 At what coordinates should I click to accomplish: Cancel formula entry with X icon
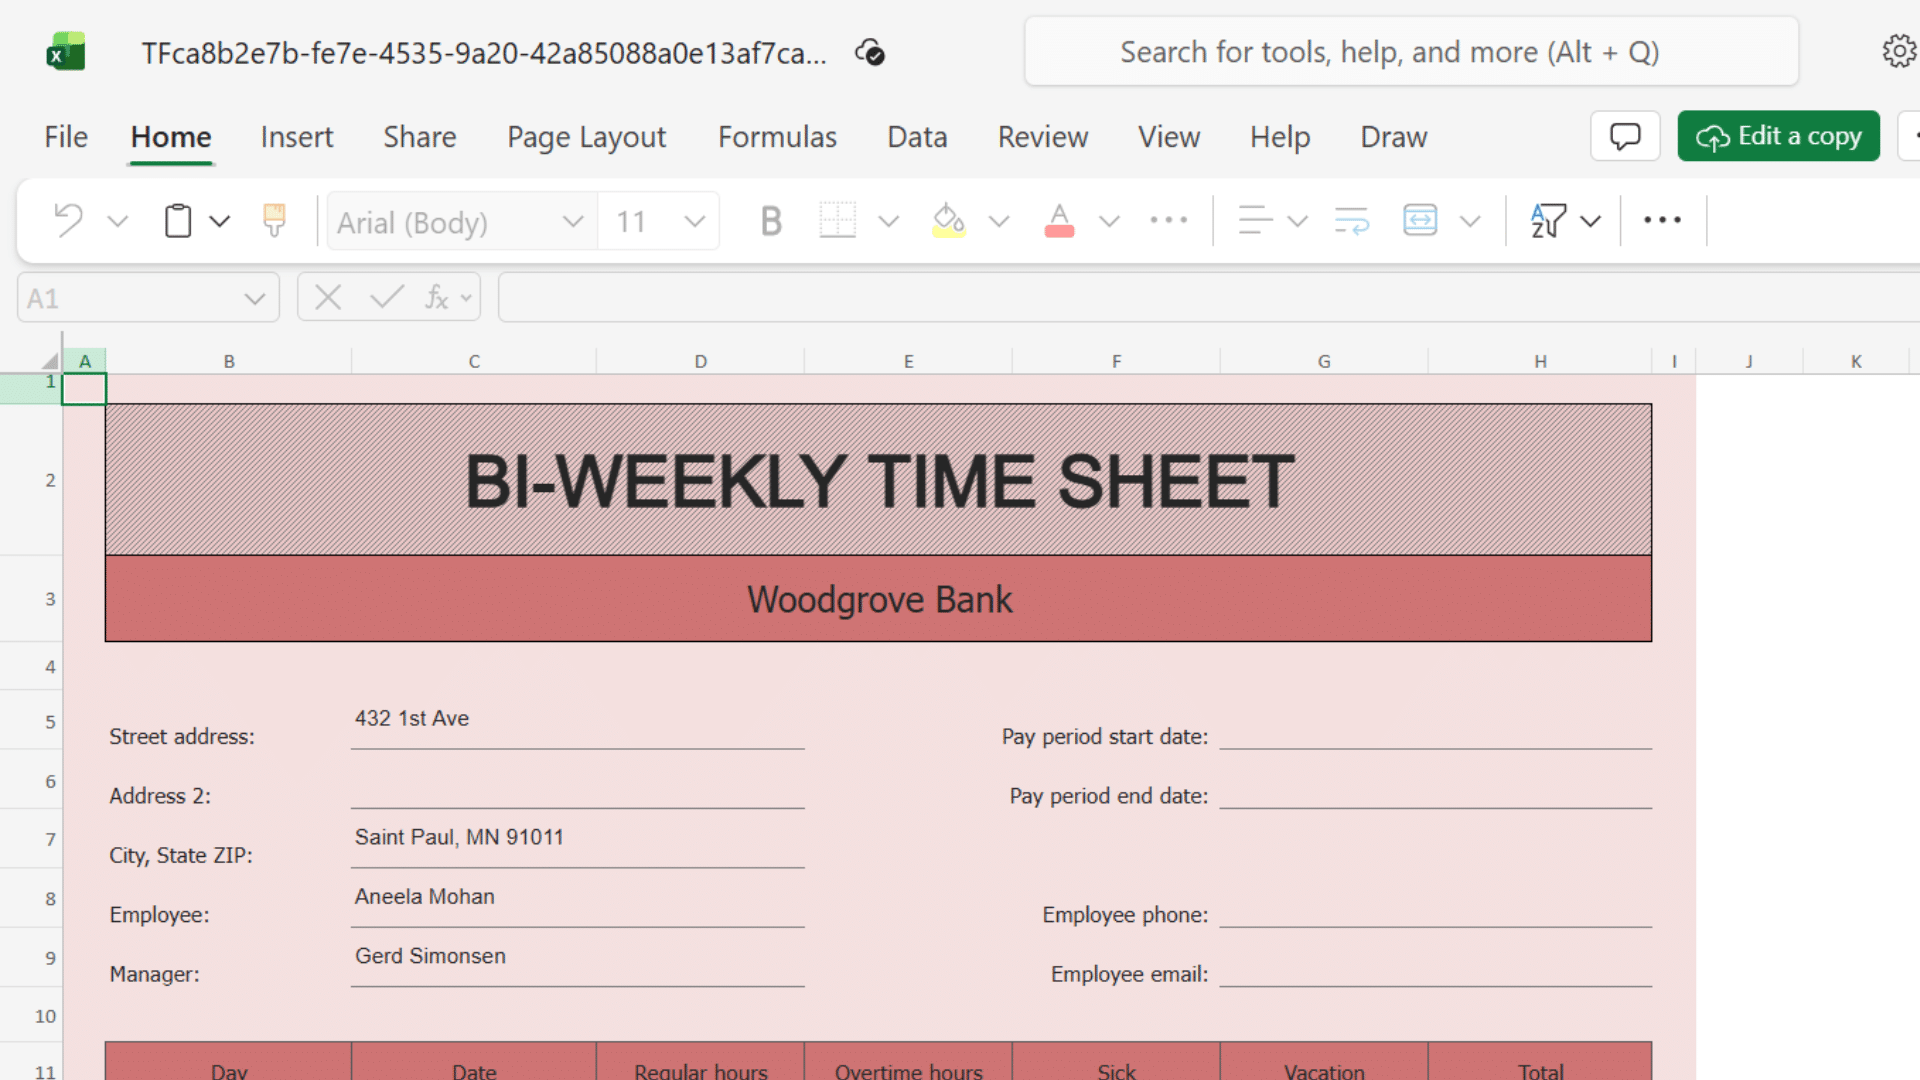click(x=328, y=297)
